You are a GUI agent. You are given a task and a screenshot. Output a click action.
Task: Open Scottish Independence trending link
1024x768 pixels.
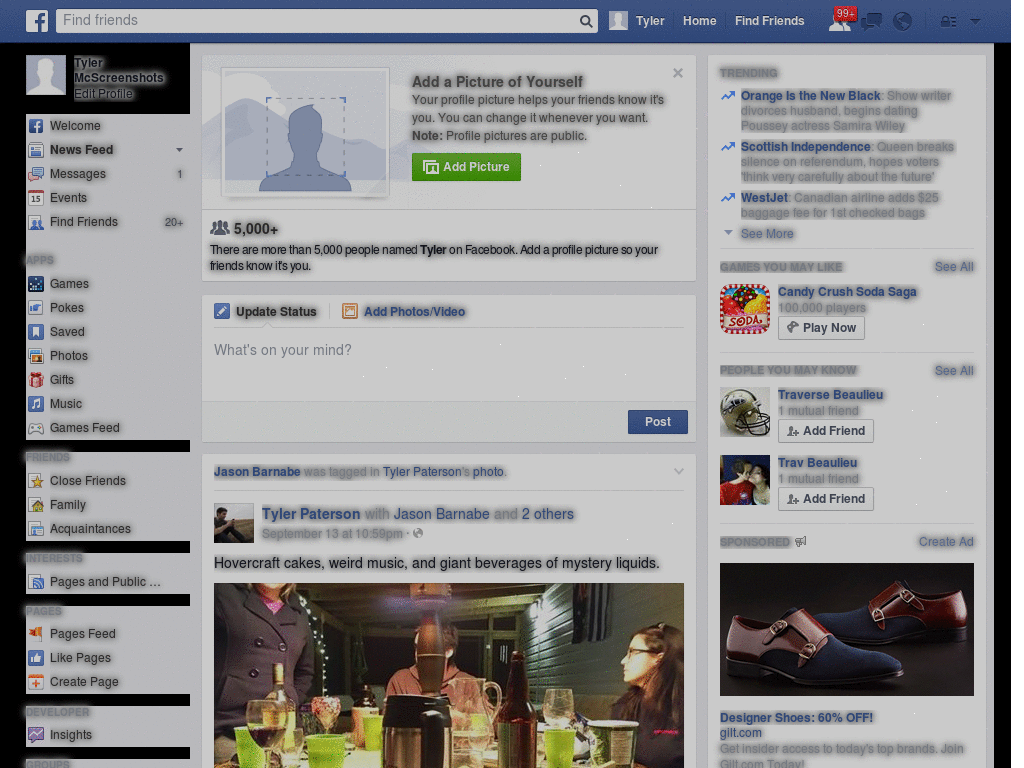pyautogui.click(x=805, y=147)
